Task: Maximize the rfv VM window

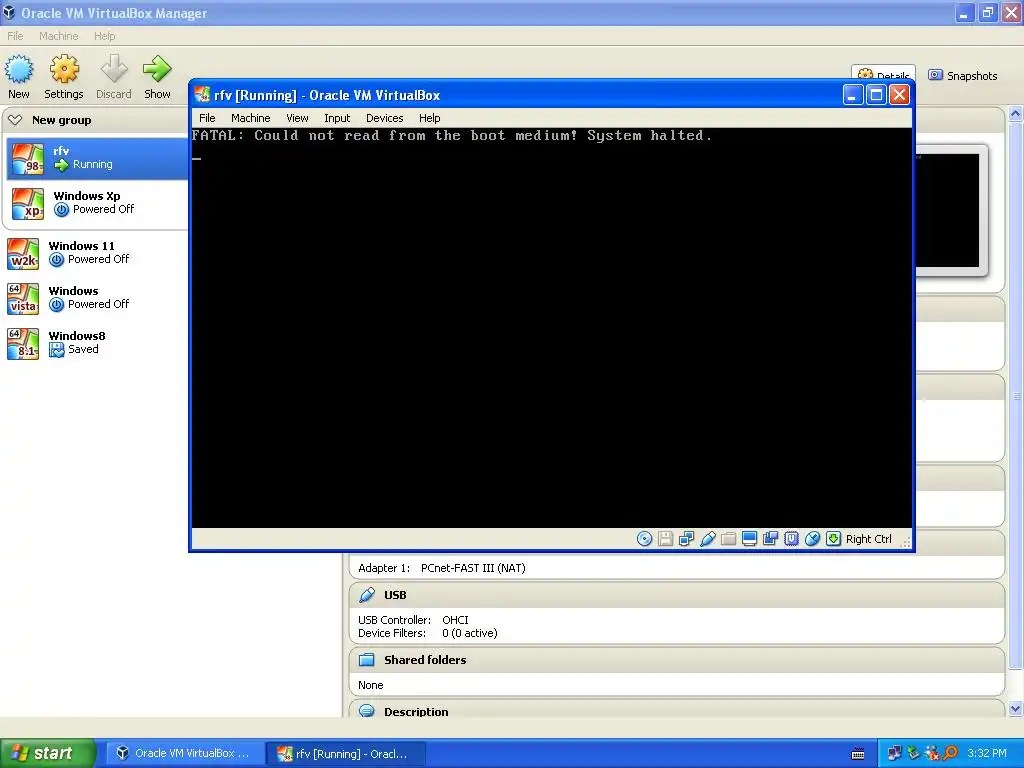Action: (876, 95)
